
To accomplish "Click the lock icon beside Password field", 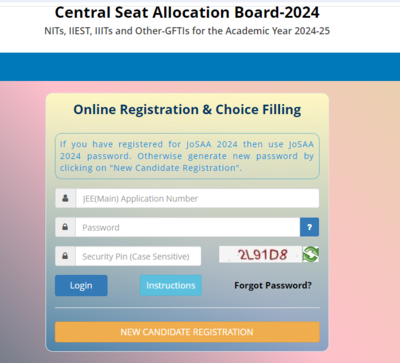I will (65, 227).
